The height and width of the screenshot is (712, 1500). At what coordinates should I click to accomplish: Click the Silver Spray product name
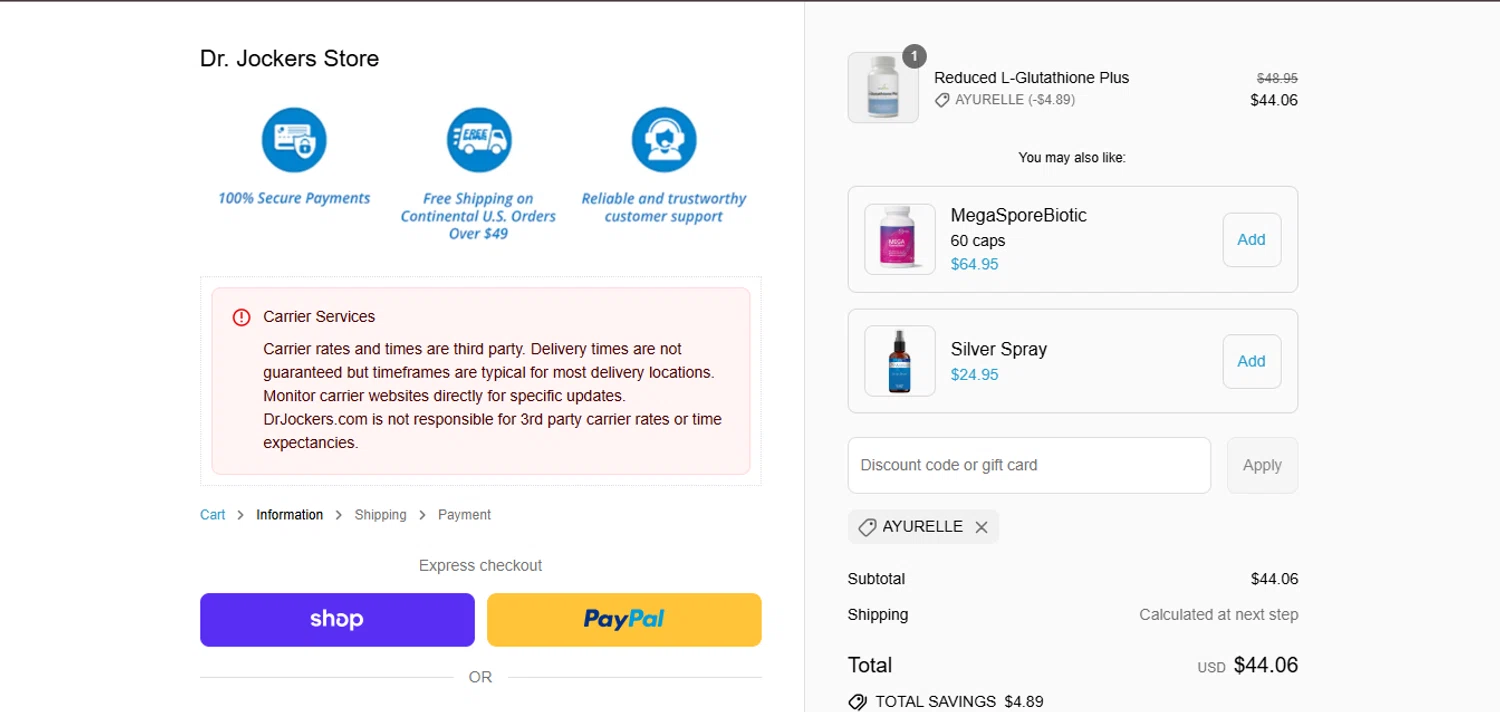(x=999, y=349)
